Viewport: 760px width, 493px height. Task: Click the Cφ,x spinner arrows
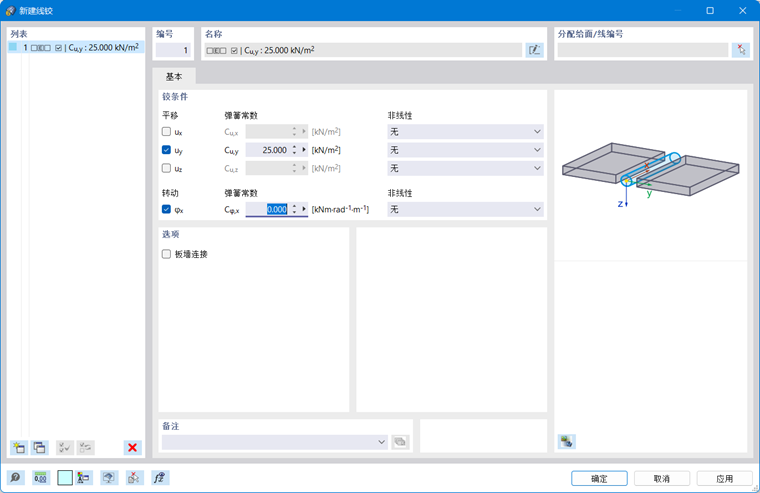pyautogui.click(x=294, y=209)
